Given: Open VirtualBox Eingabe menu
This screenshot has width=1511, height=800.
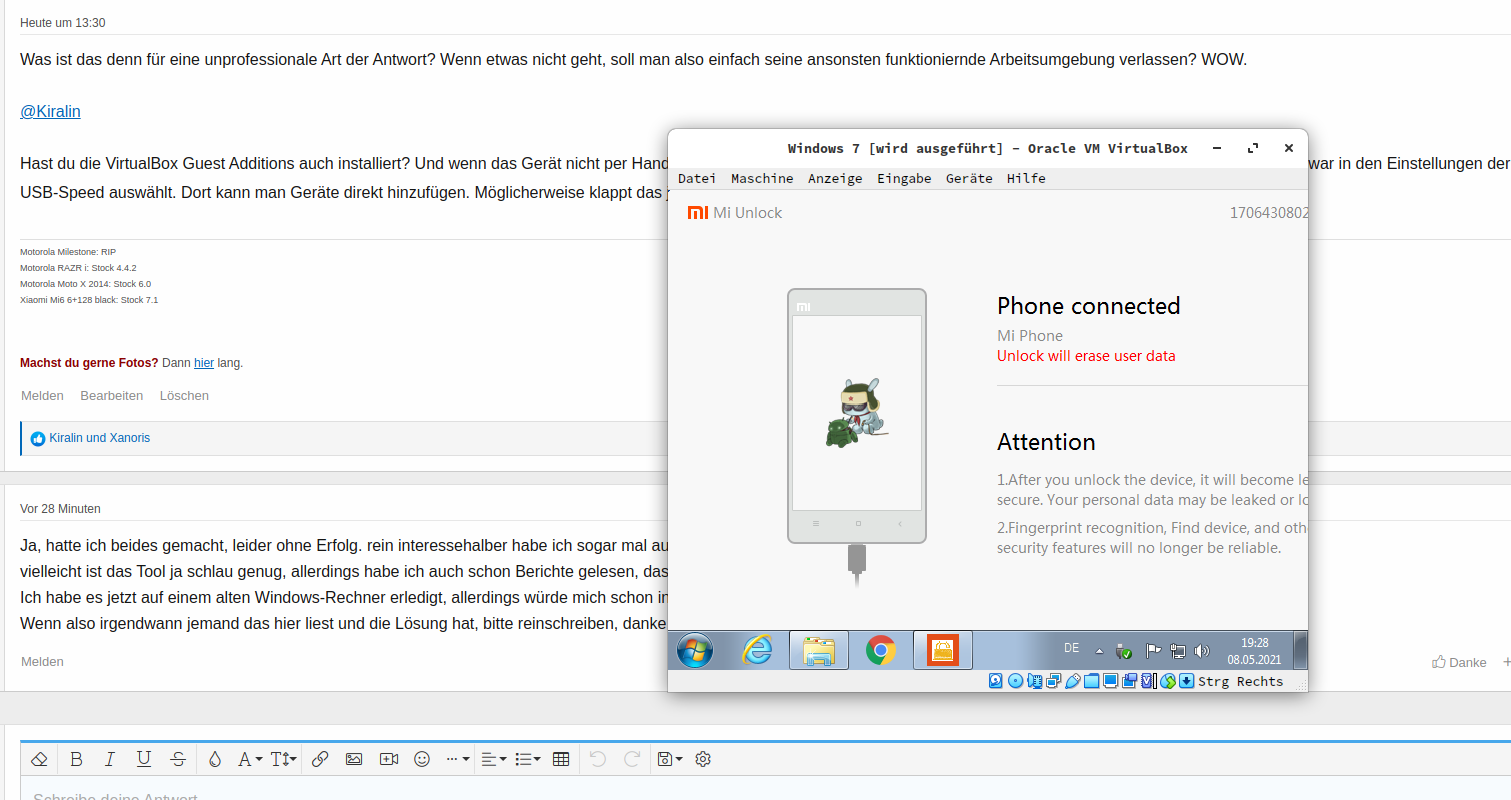Looking at the screenshot, I should click(904, 178).
